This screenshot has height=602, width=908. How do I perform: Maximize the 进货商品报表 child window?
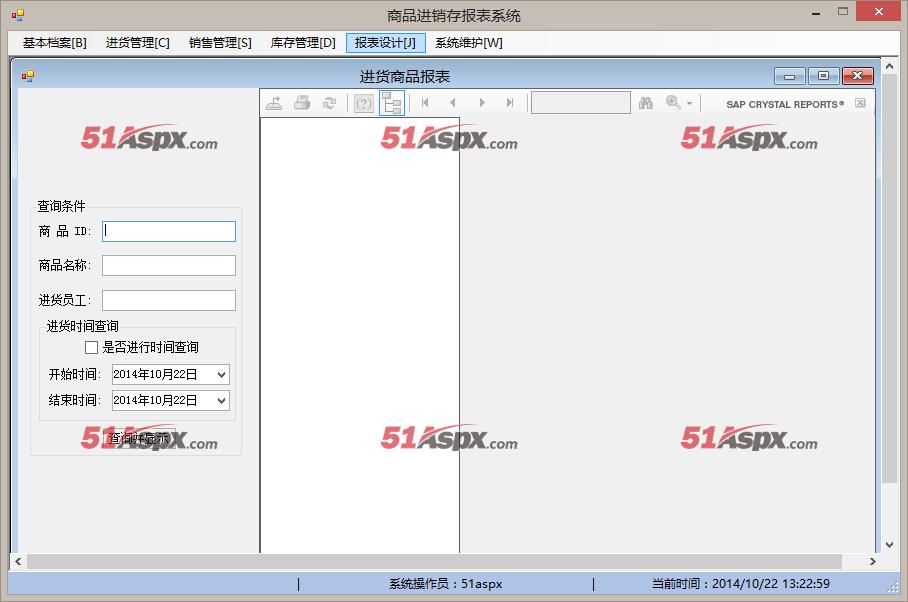pos(823,76)
